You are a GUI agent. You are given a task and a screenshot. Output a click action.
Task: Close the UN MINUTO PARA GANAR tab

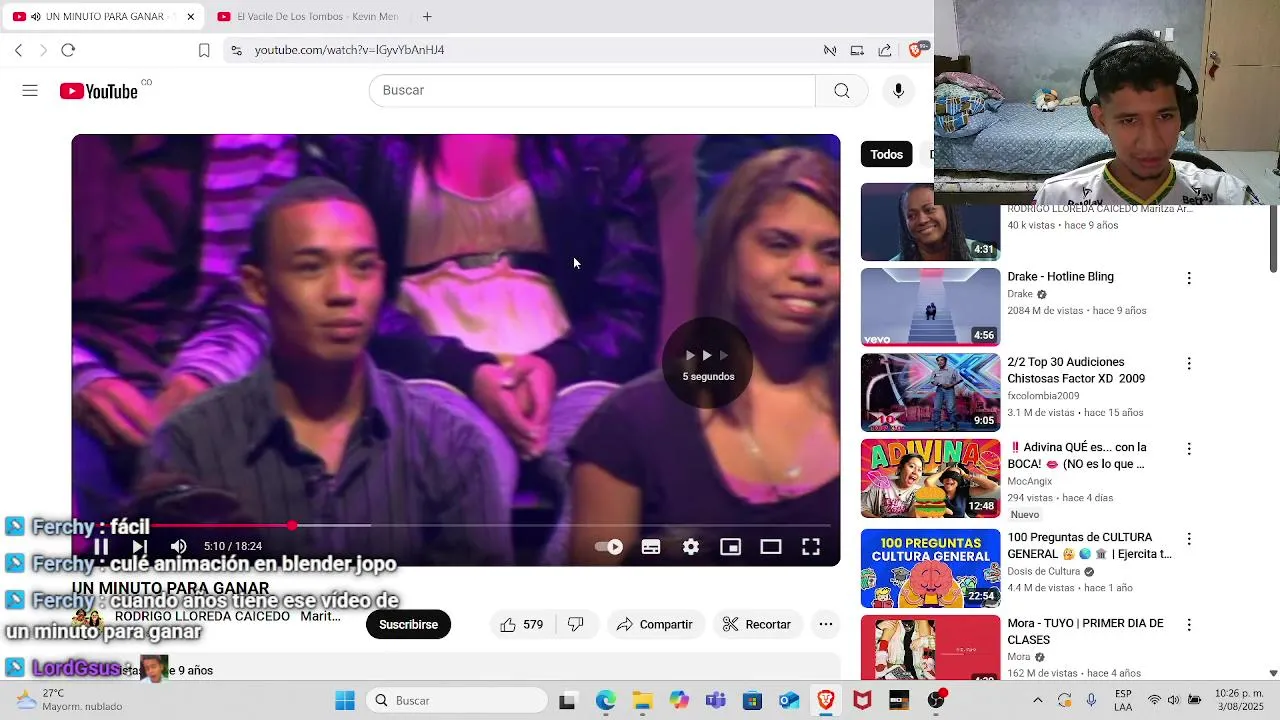190,17
